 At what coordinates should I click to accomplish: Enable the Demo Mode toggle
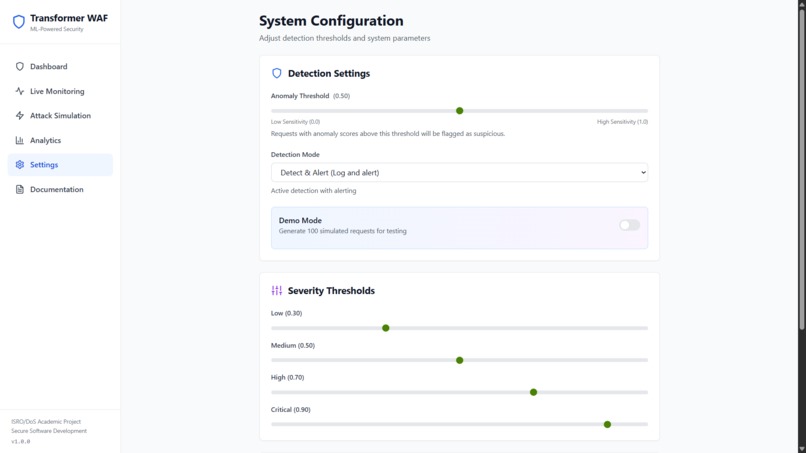click(629, 225)
